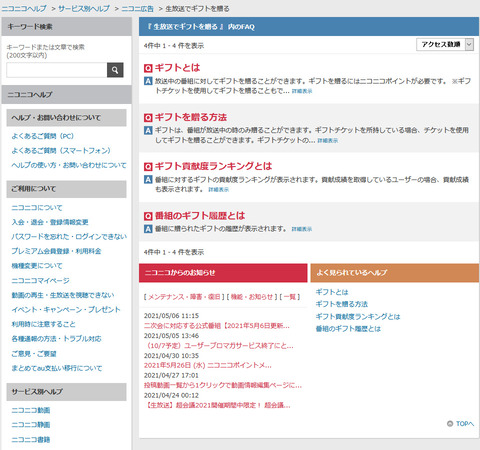Click the A icon under 番組のギフト履歴とは
Viewport: 480px width, 450px height.
(148, 229)
